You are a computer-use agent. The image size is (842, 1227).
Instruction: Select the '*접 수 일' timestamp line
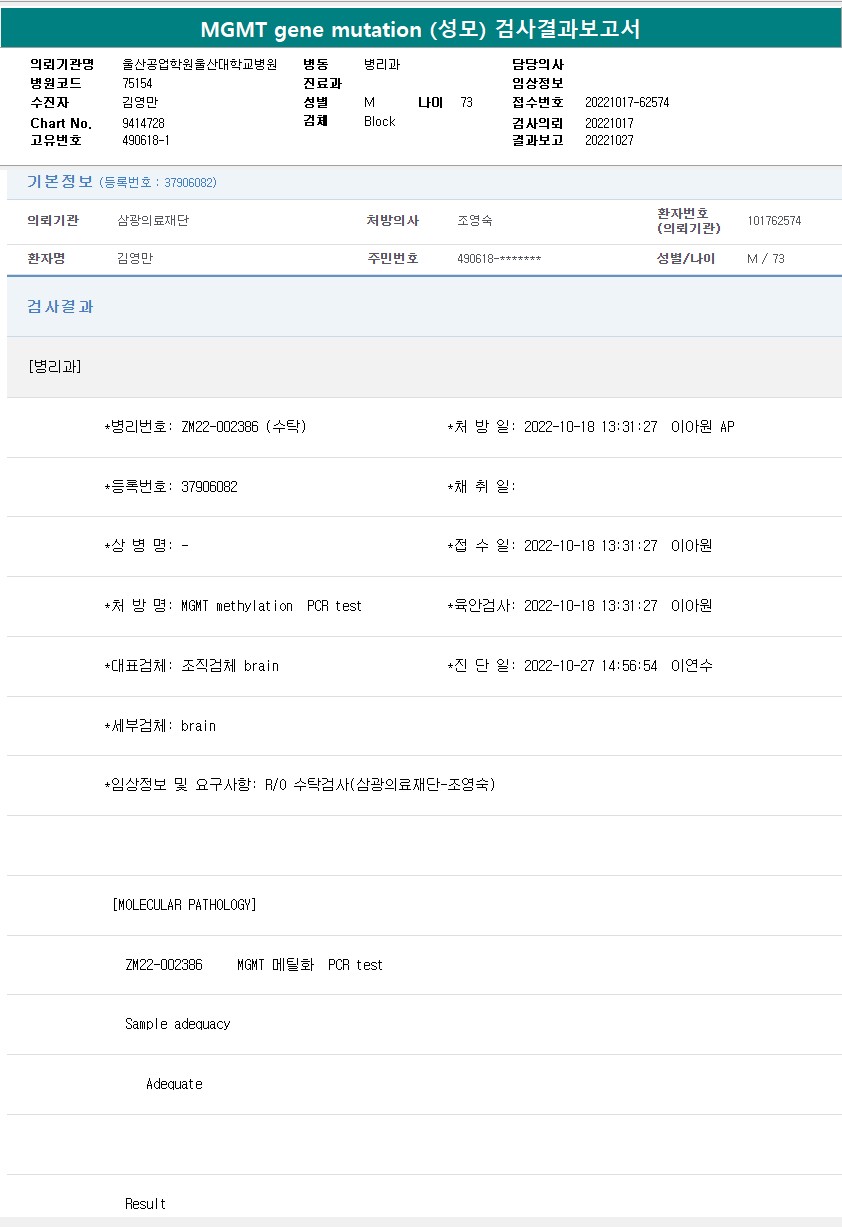point(579,546)
